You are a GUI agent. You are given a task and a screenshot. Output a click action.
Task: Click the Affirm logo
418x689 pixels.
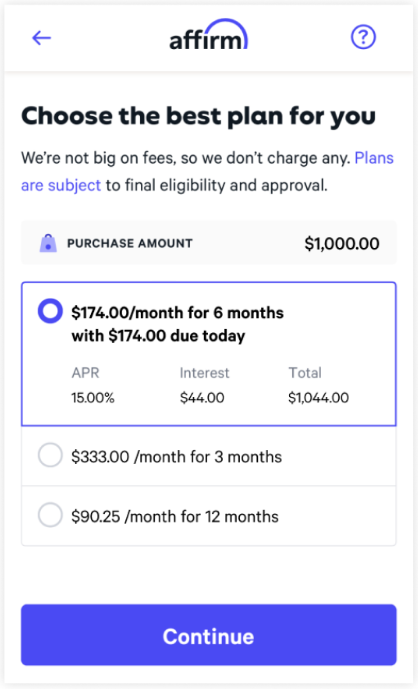tap(208, 35)
